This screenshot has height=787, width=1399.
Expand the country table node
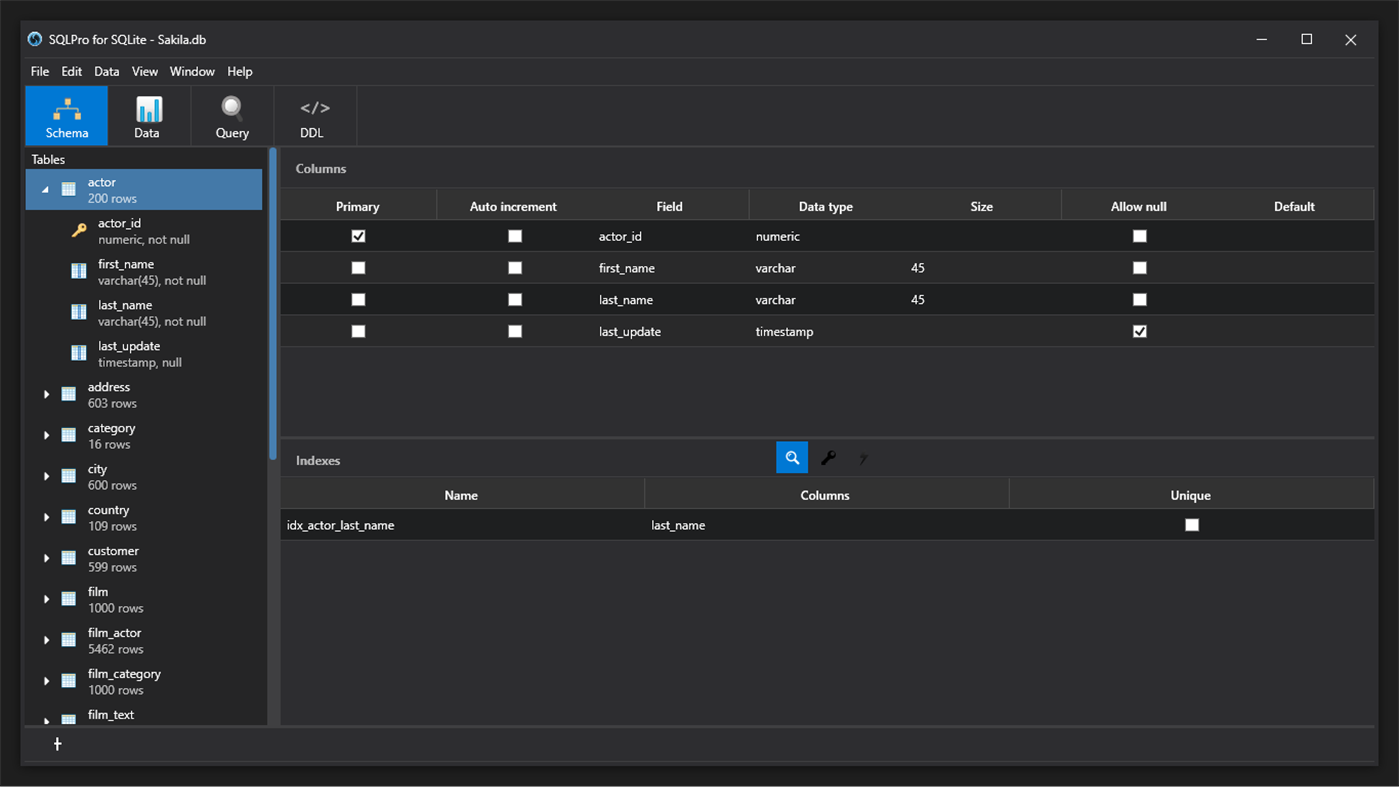pyautogui.click(x=46, y=518)
